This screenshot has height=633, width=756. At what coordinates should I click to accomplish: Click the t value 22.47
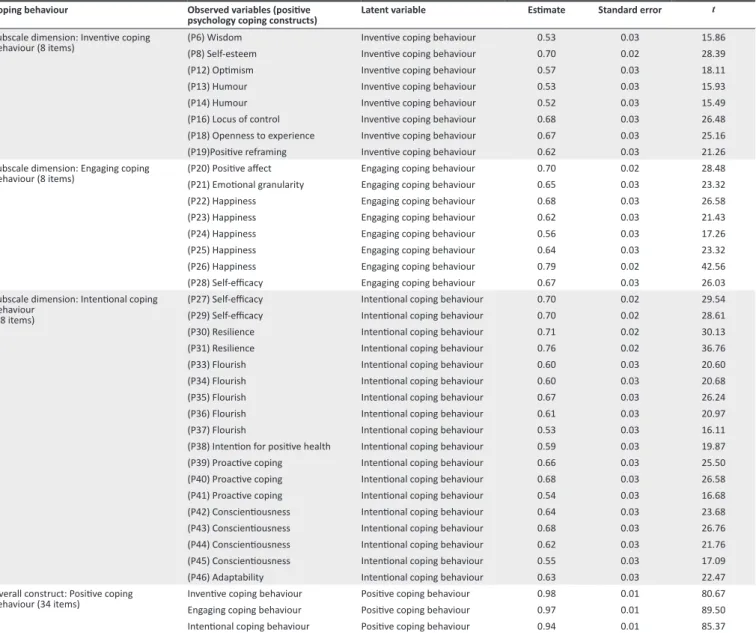click(713, 578)
